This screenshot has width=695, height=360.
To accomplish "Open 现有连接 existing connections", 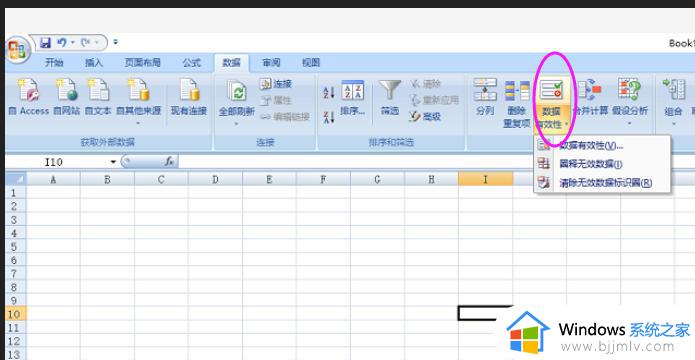I will 189,98.
